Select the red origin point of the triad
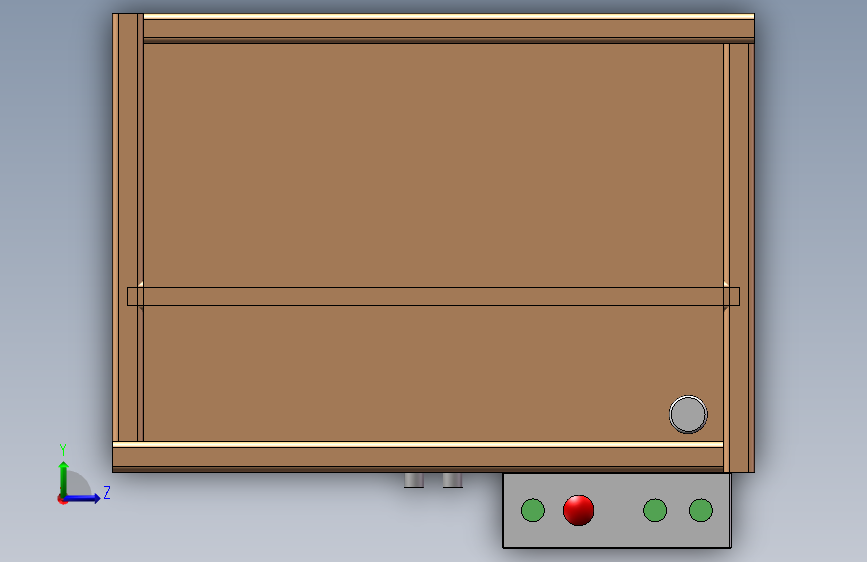 [62, 499]
